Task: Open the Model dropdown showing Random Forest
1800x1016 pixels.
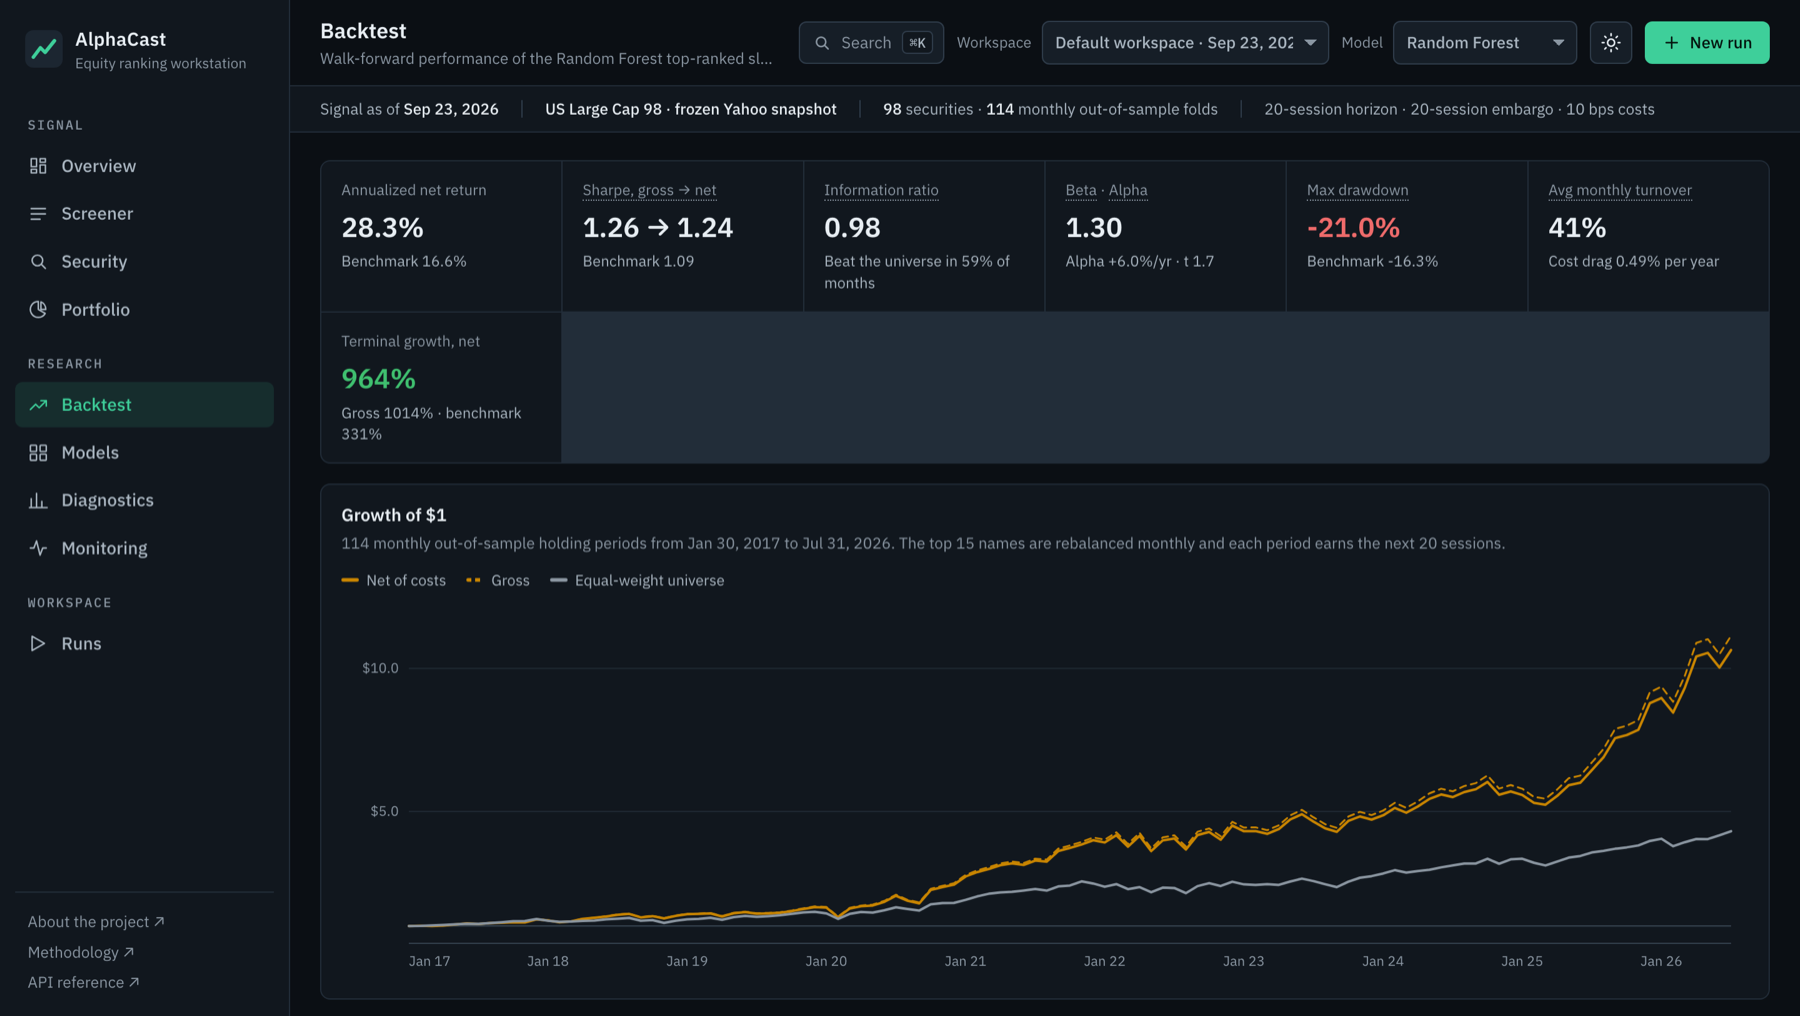Action: click(1485, 43)
